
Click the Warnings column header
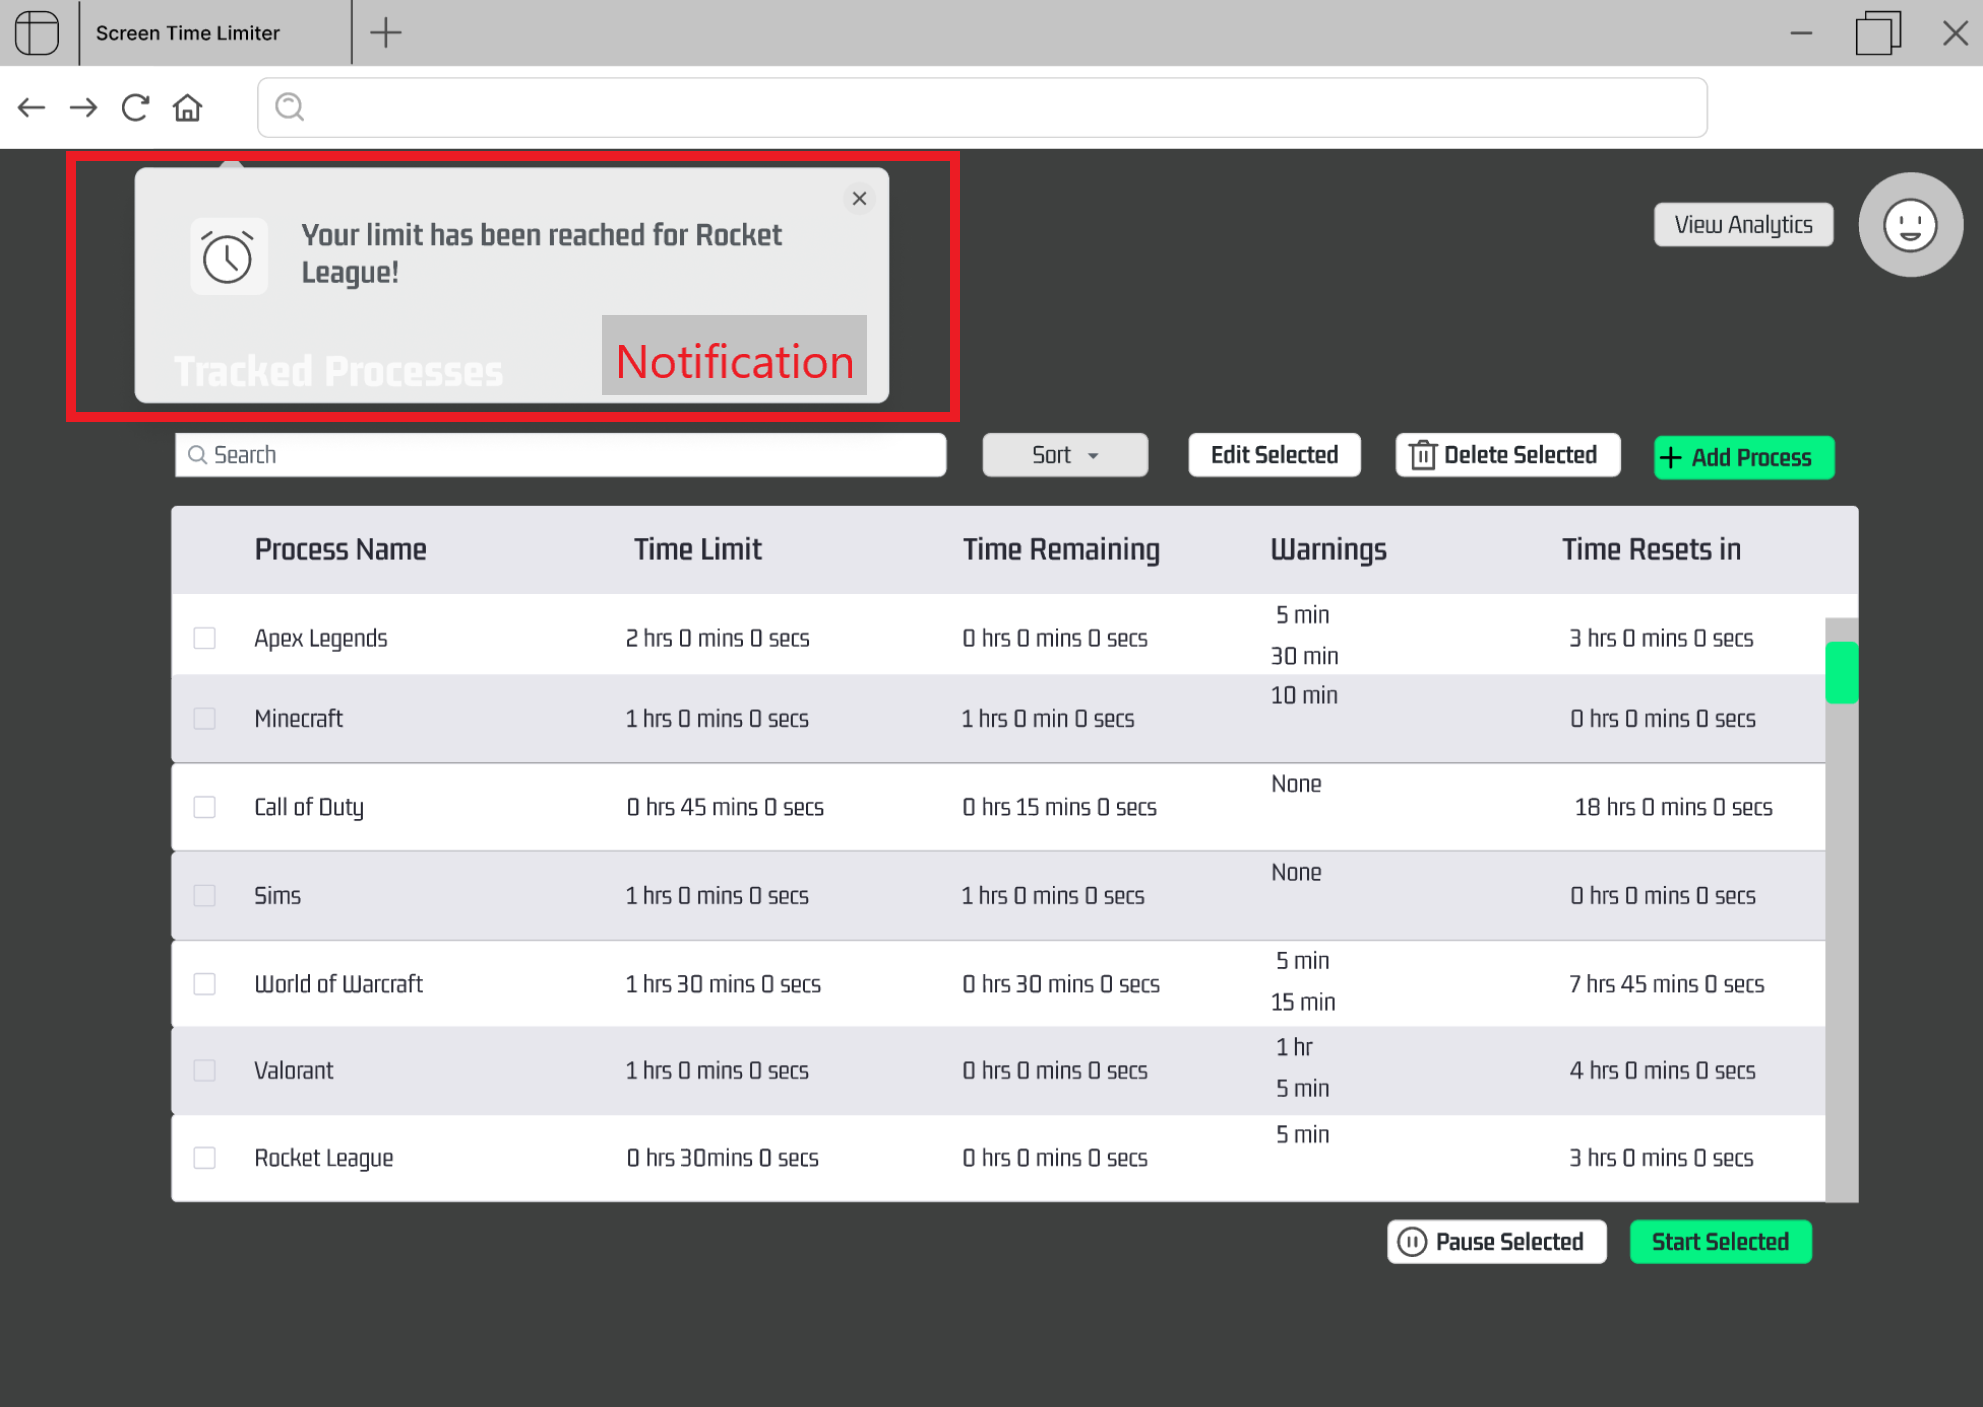(x=1328, y=549)
